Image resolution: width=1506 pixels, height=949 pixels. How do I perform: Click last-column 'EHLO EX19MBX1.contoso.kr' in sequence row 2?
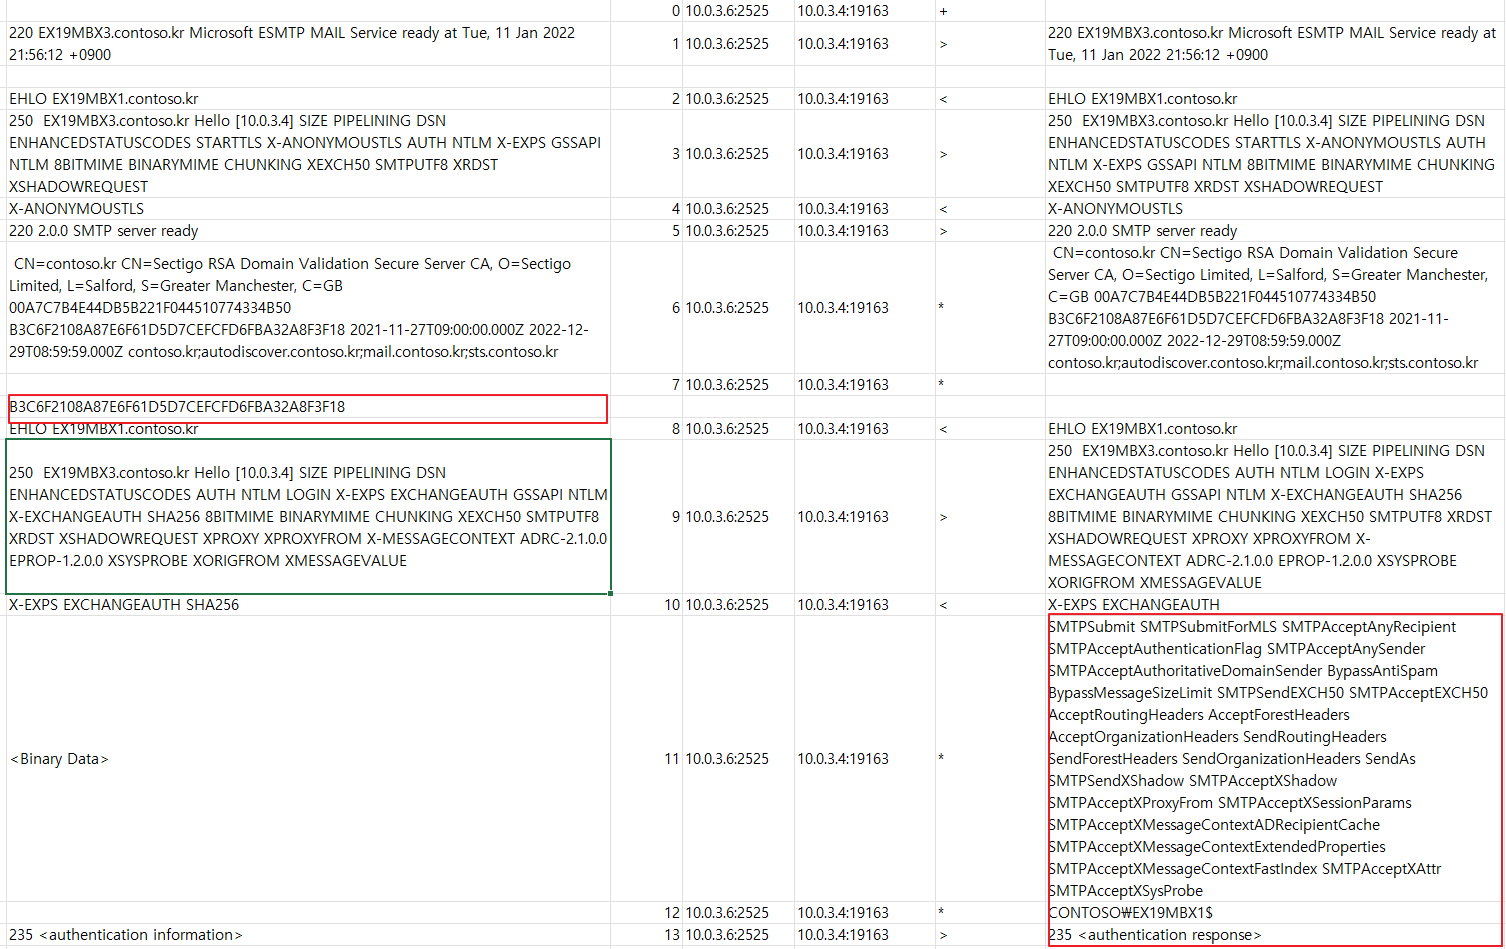[1275, 99]
